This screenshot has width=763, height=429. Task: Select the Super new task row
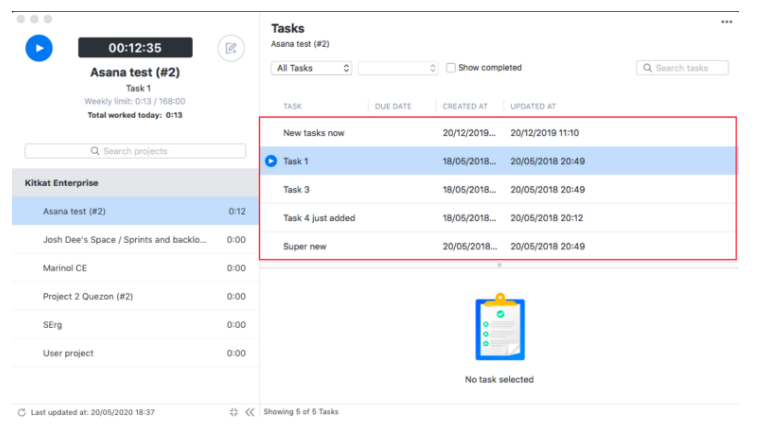(x=305, y=246)
